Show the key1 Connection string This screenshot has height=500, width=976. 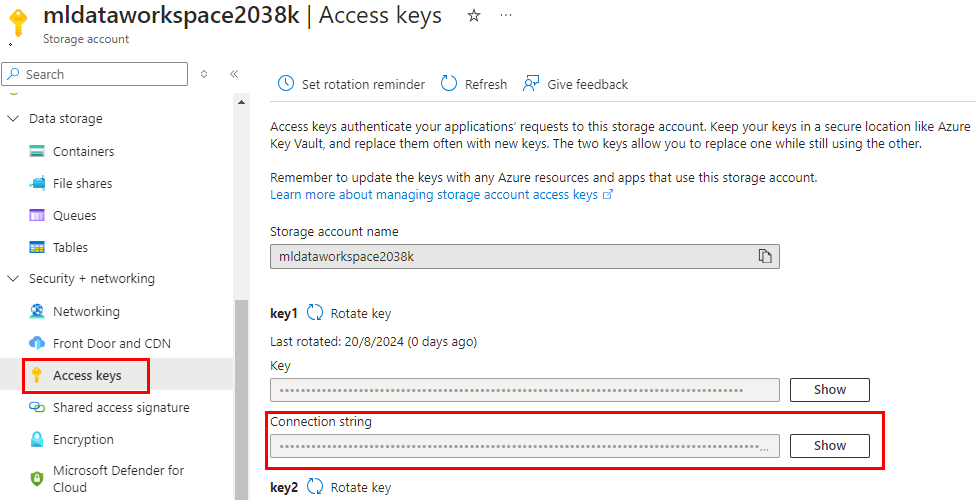[829, 446]
